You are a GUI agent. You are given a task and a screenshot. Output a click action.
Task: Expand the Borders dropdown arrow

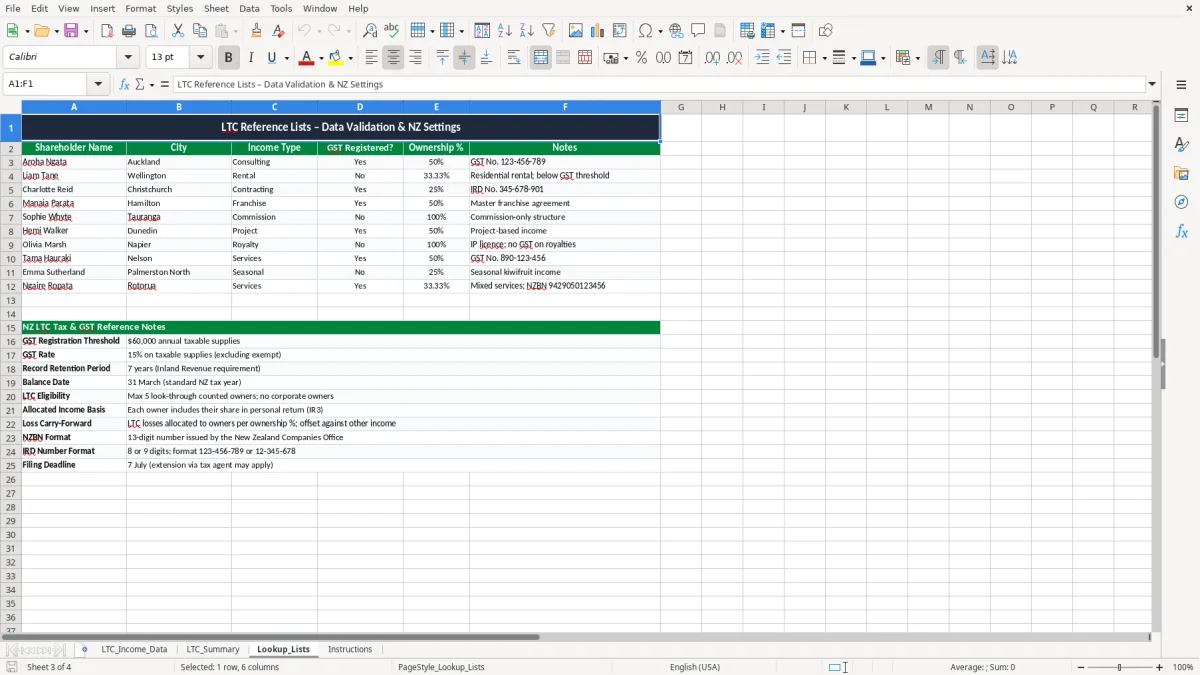point(824,58)
